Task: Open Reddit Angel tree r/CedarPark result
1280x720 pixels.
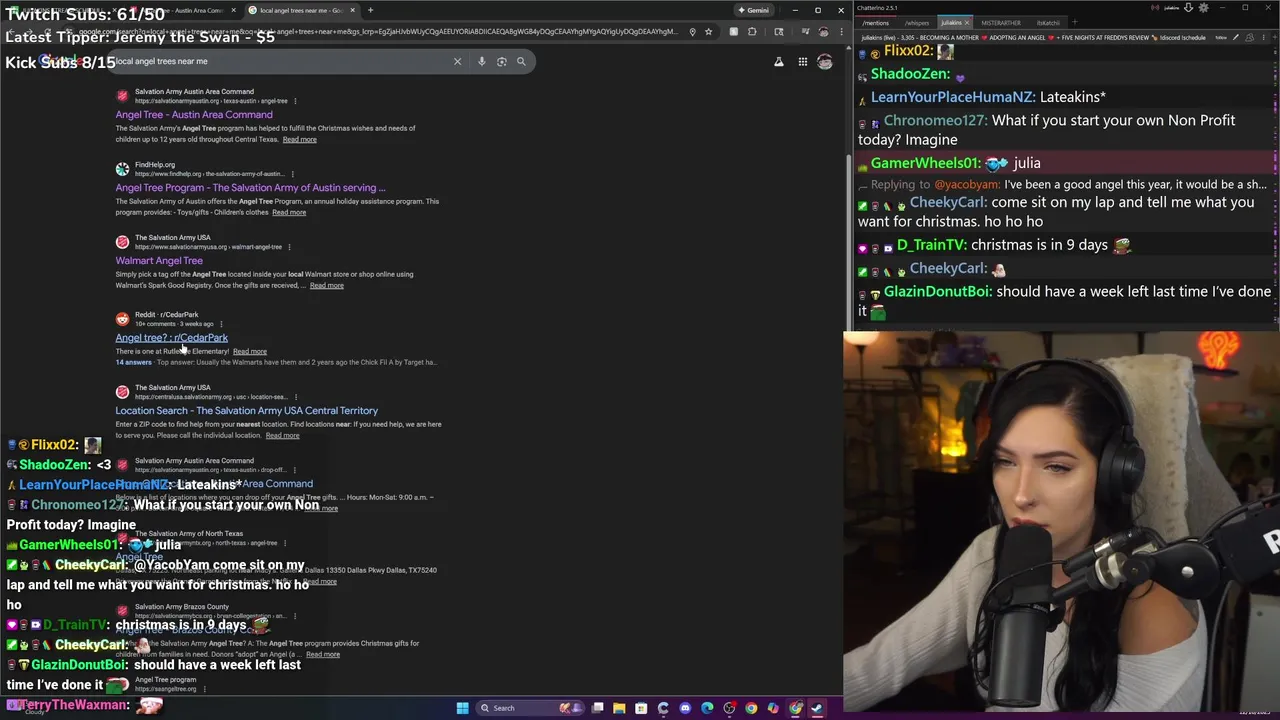Action: pos(171,337)
